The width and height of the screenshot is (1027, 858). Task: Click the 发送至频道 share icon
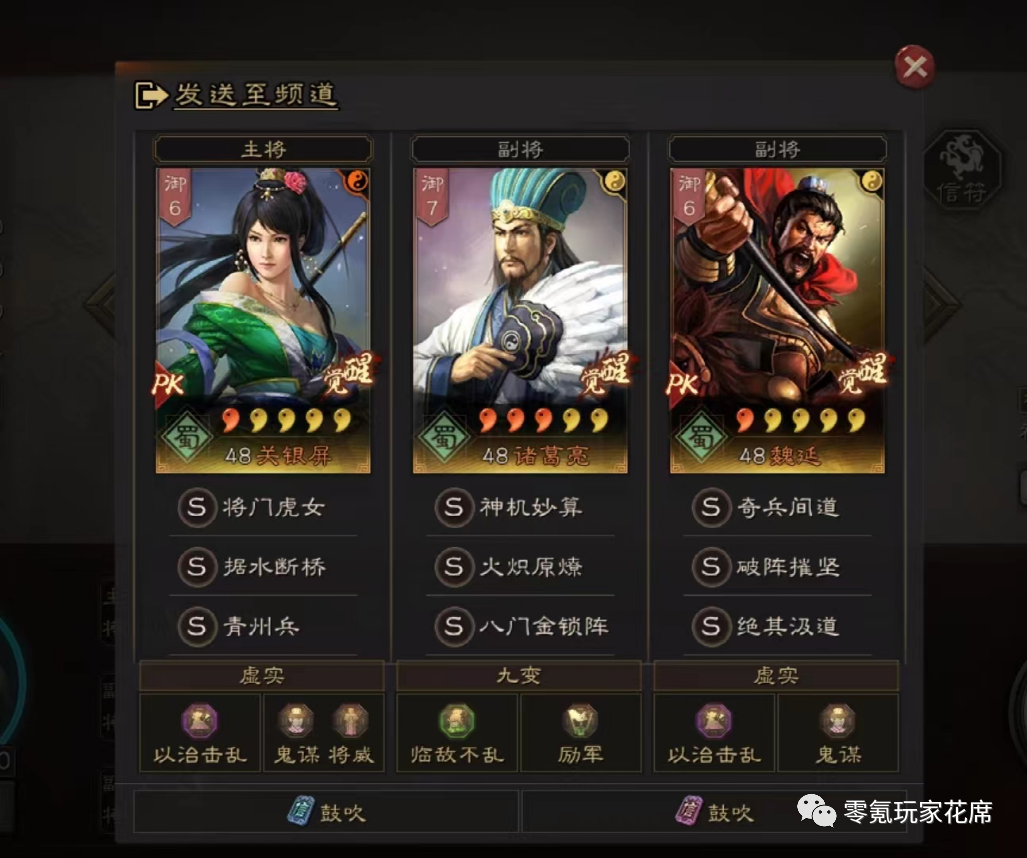[151, 95]
